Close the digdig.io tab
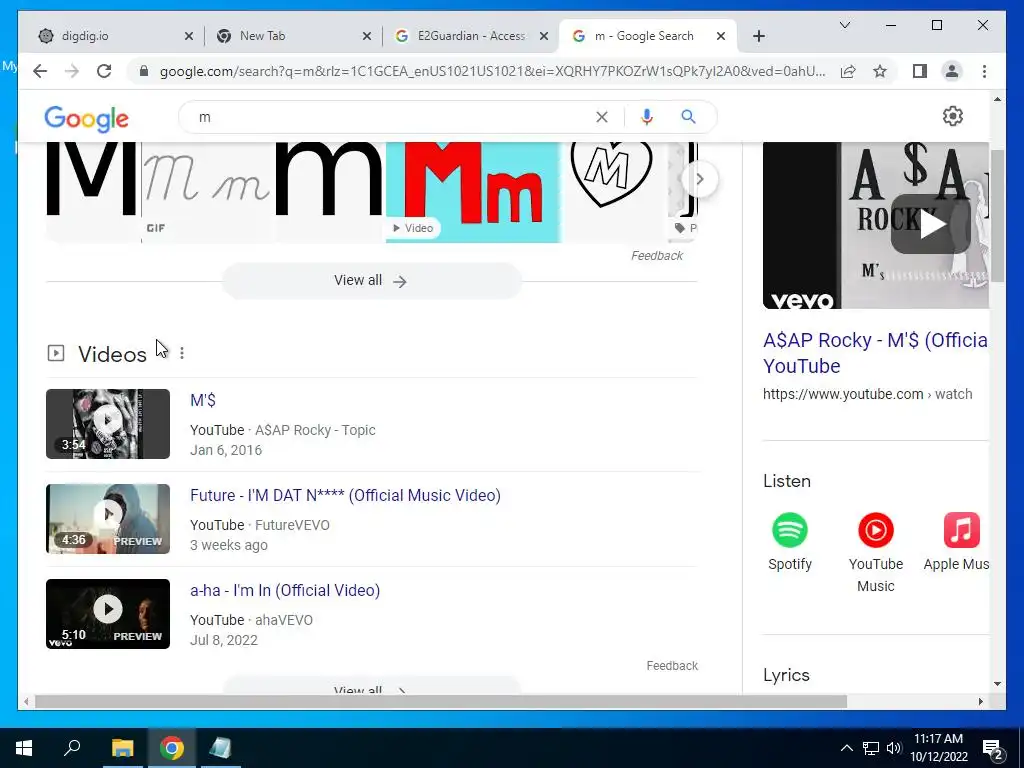 [x=189, y=37]
